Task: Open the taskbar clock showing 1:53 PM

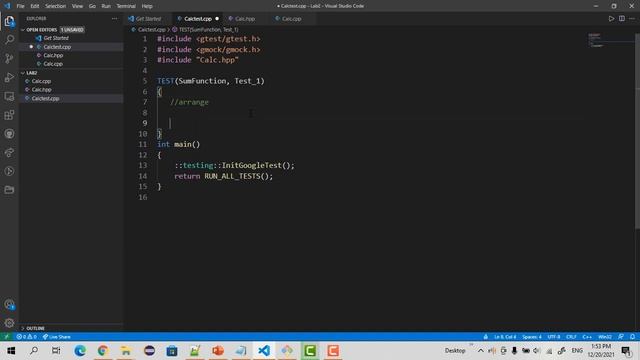Action: tap(601, 351)
